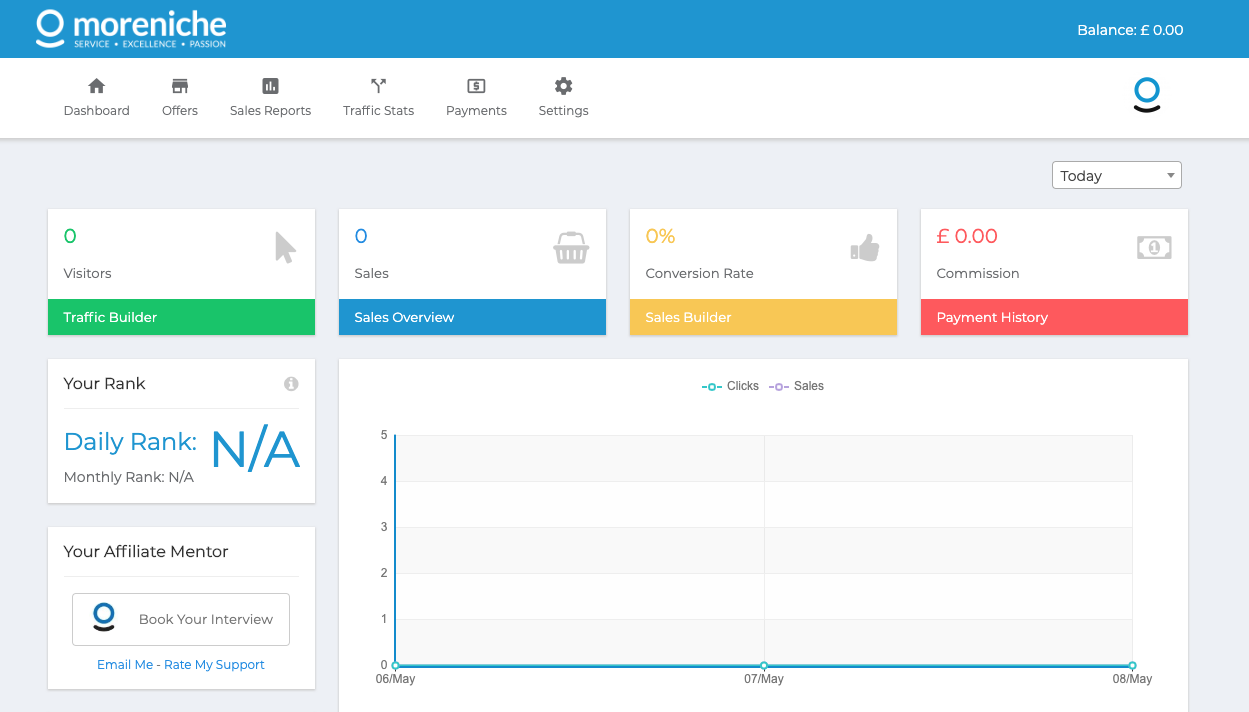Open Offers via the store icon
Image resolution: width=1249 pixels, height=712 pixels.
click(180, 86)
